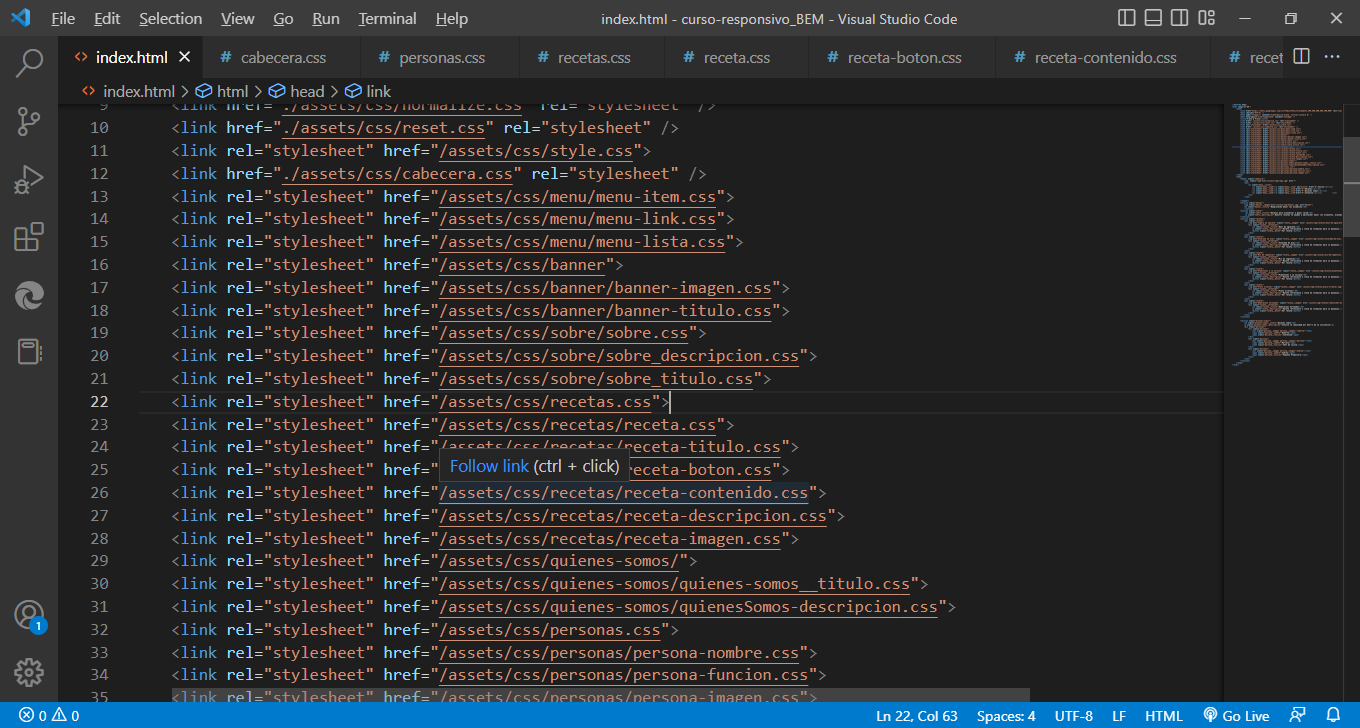
Task: Open the View menu
Action: 237,19
